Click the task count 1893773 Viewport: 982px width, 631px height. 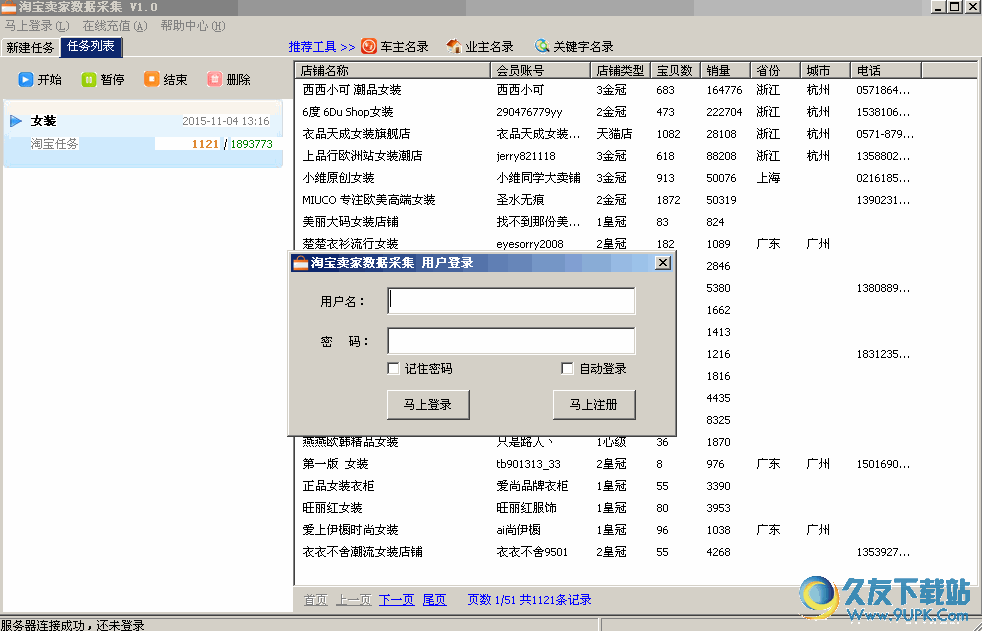coord(252,144)
